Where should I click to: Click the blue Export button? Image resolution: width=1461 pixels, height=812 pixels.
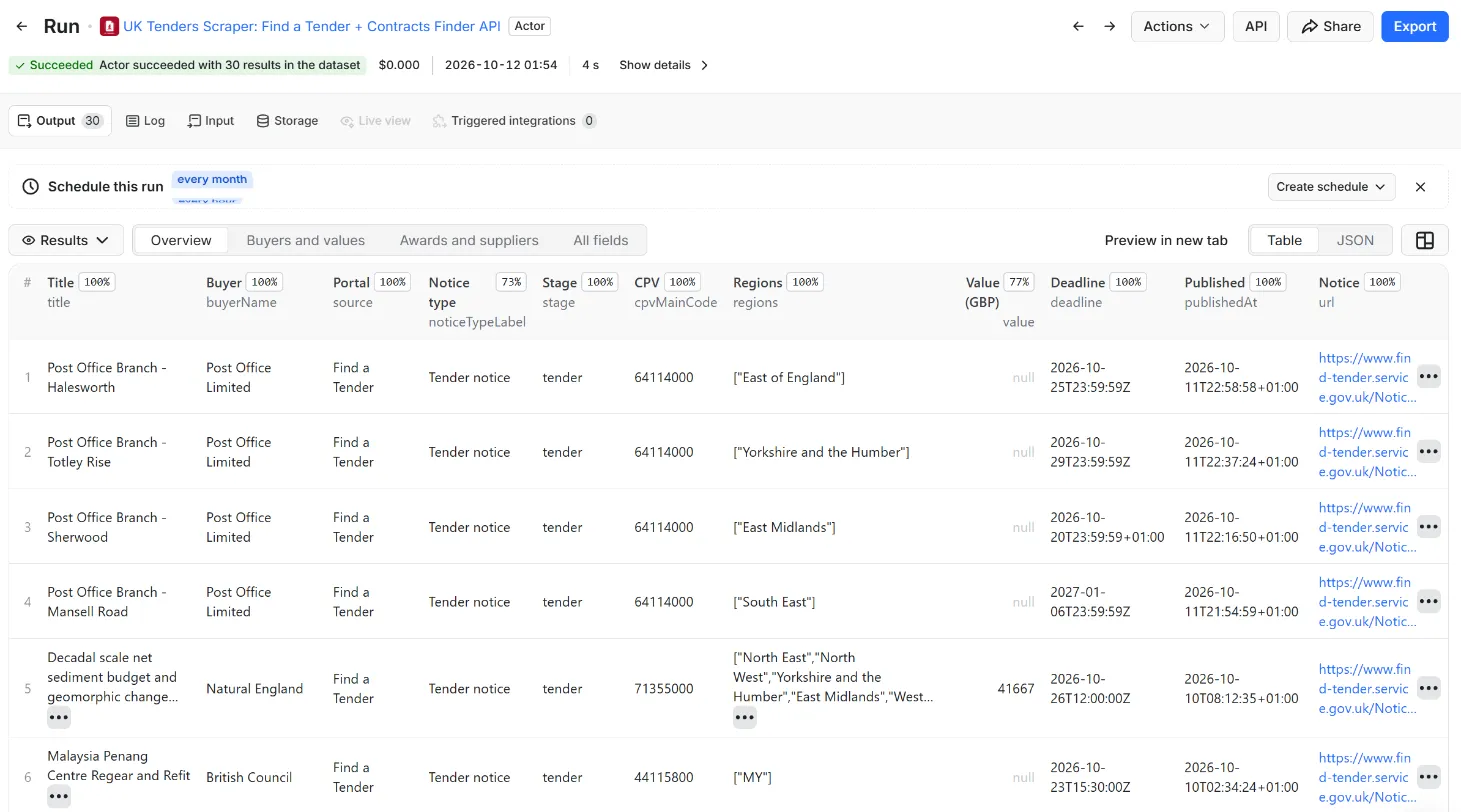click(1415, 27)
